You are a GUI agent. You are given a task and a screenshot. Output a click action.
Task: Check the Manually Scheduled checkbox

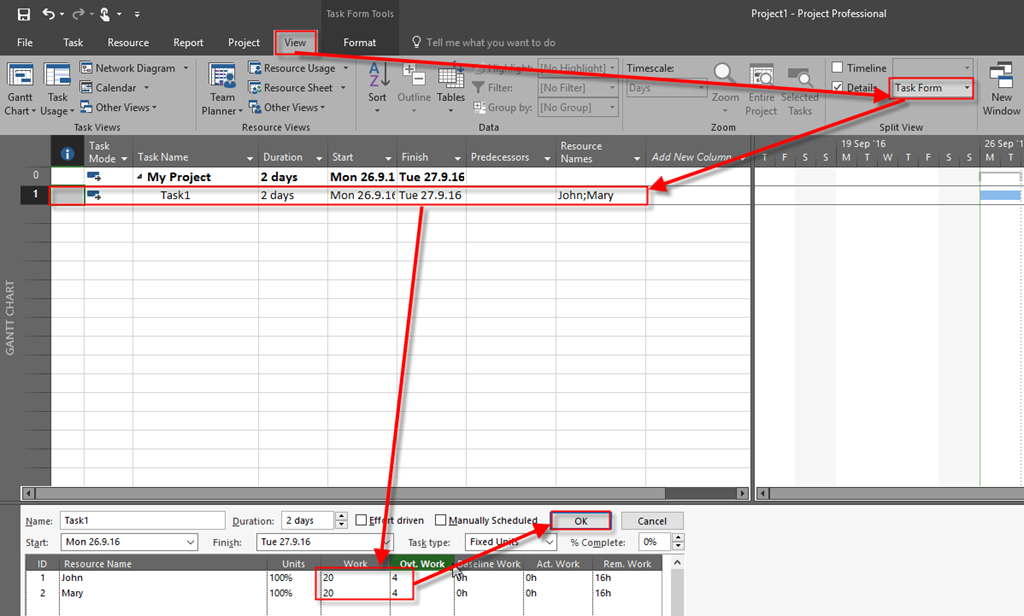441,521
